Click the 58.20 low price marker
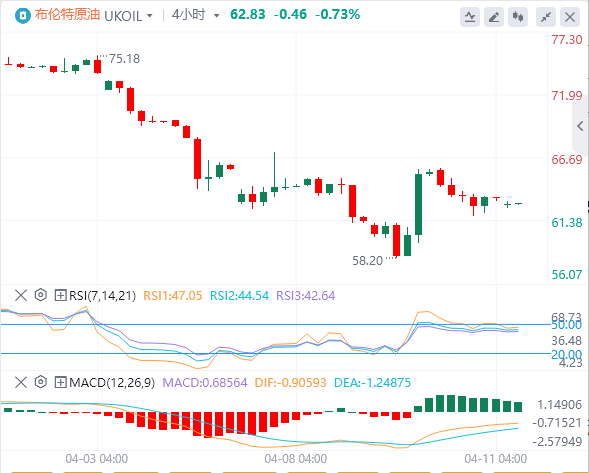Image resolution: width=589 pixels, height=473 pixels. click(x=367, y=261)
